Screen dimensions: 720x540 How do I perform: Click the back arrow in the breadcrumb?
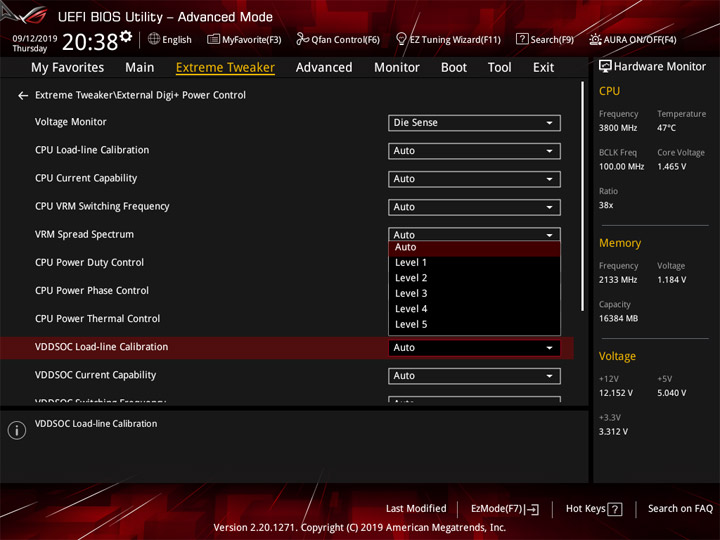point(22,96)
